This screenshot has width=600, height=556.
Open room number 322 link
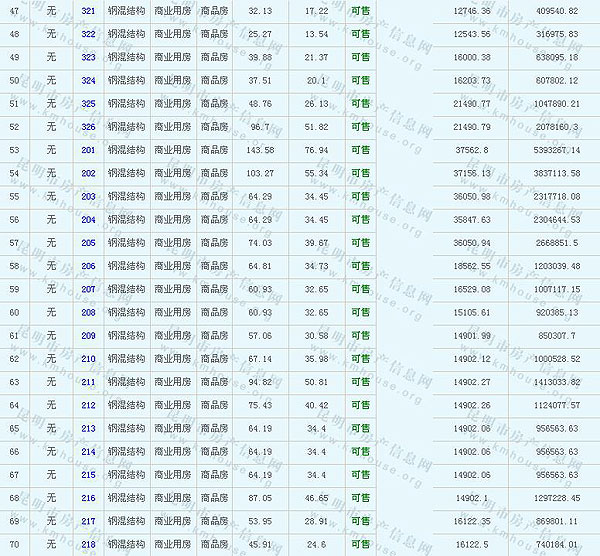click(x=88, y=34)
